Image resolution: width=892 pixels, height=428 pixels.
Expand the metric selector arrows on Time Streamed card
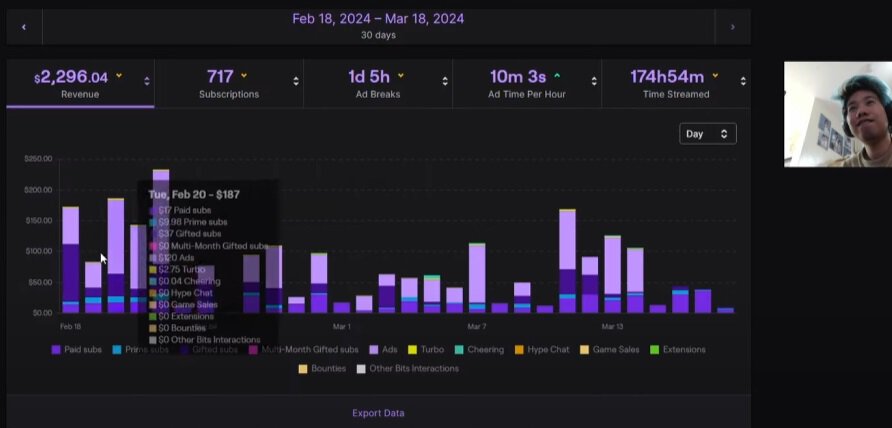click(742, 82)
